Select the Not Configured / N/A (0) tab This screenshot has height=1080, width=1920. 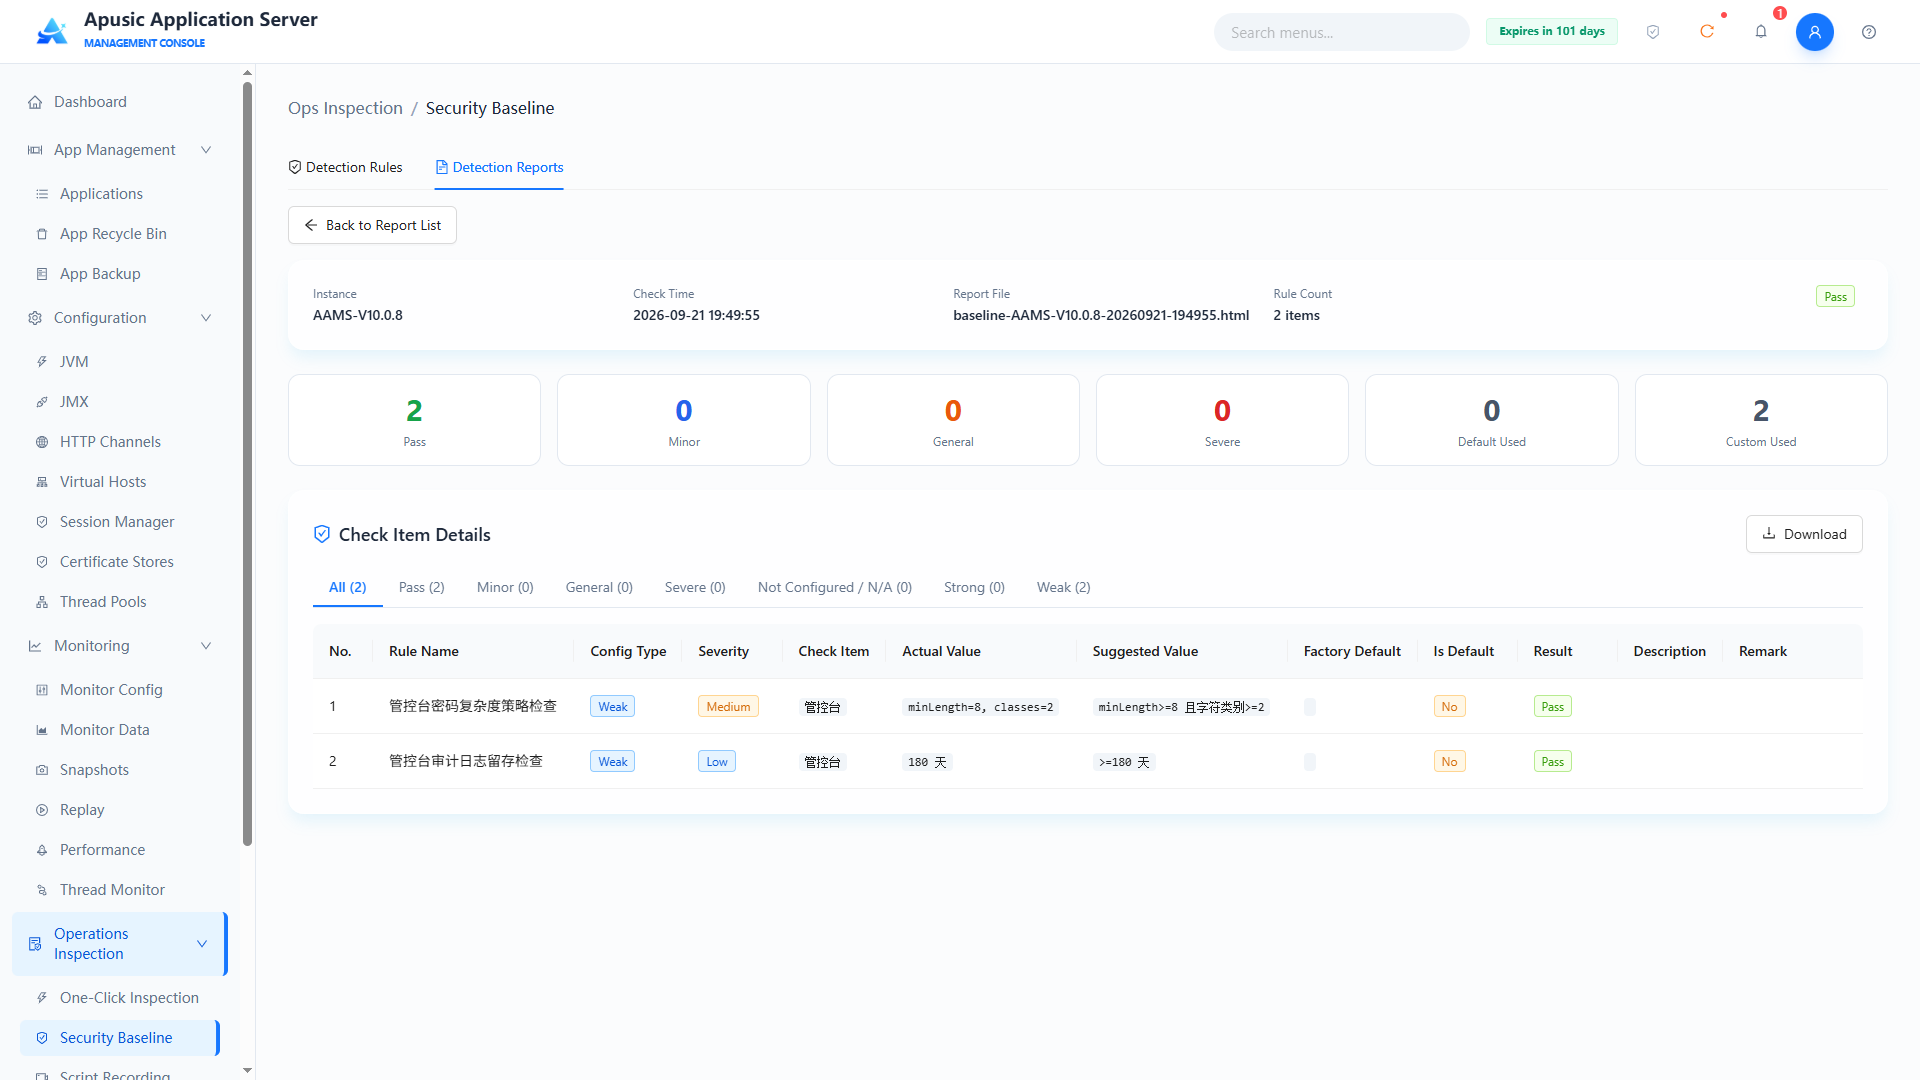point(835,587)
